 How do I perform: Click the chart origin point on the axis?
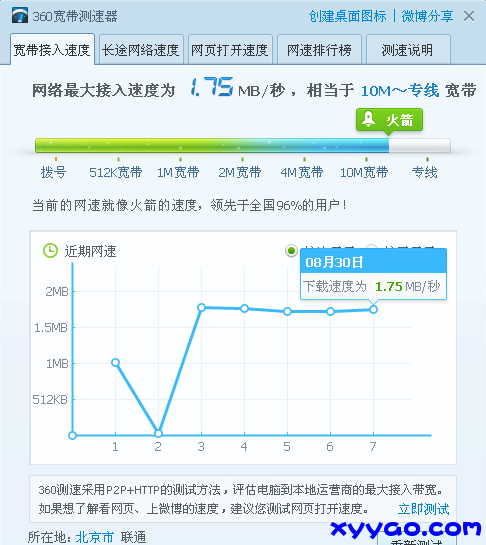(x=72, y=435)
